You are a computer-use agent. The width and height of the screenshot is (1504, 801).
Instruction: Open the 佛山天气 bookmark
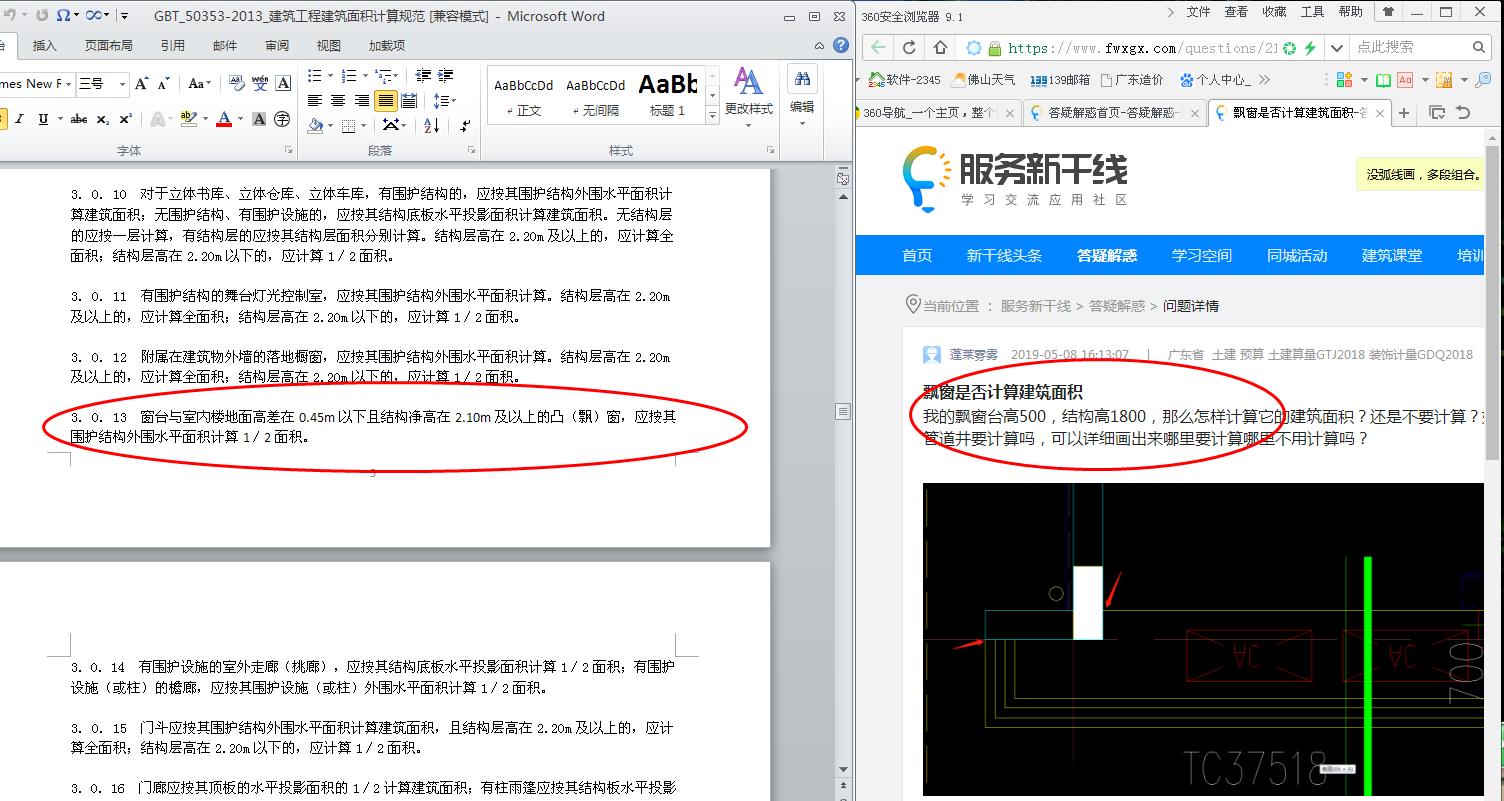tap(983, 80)
